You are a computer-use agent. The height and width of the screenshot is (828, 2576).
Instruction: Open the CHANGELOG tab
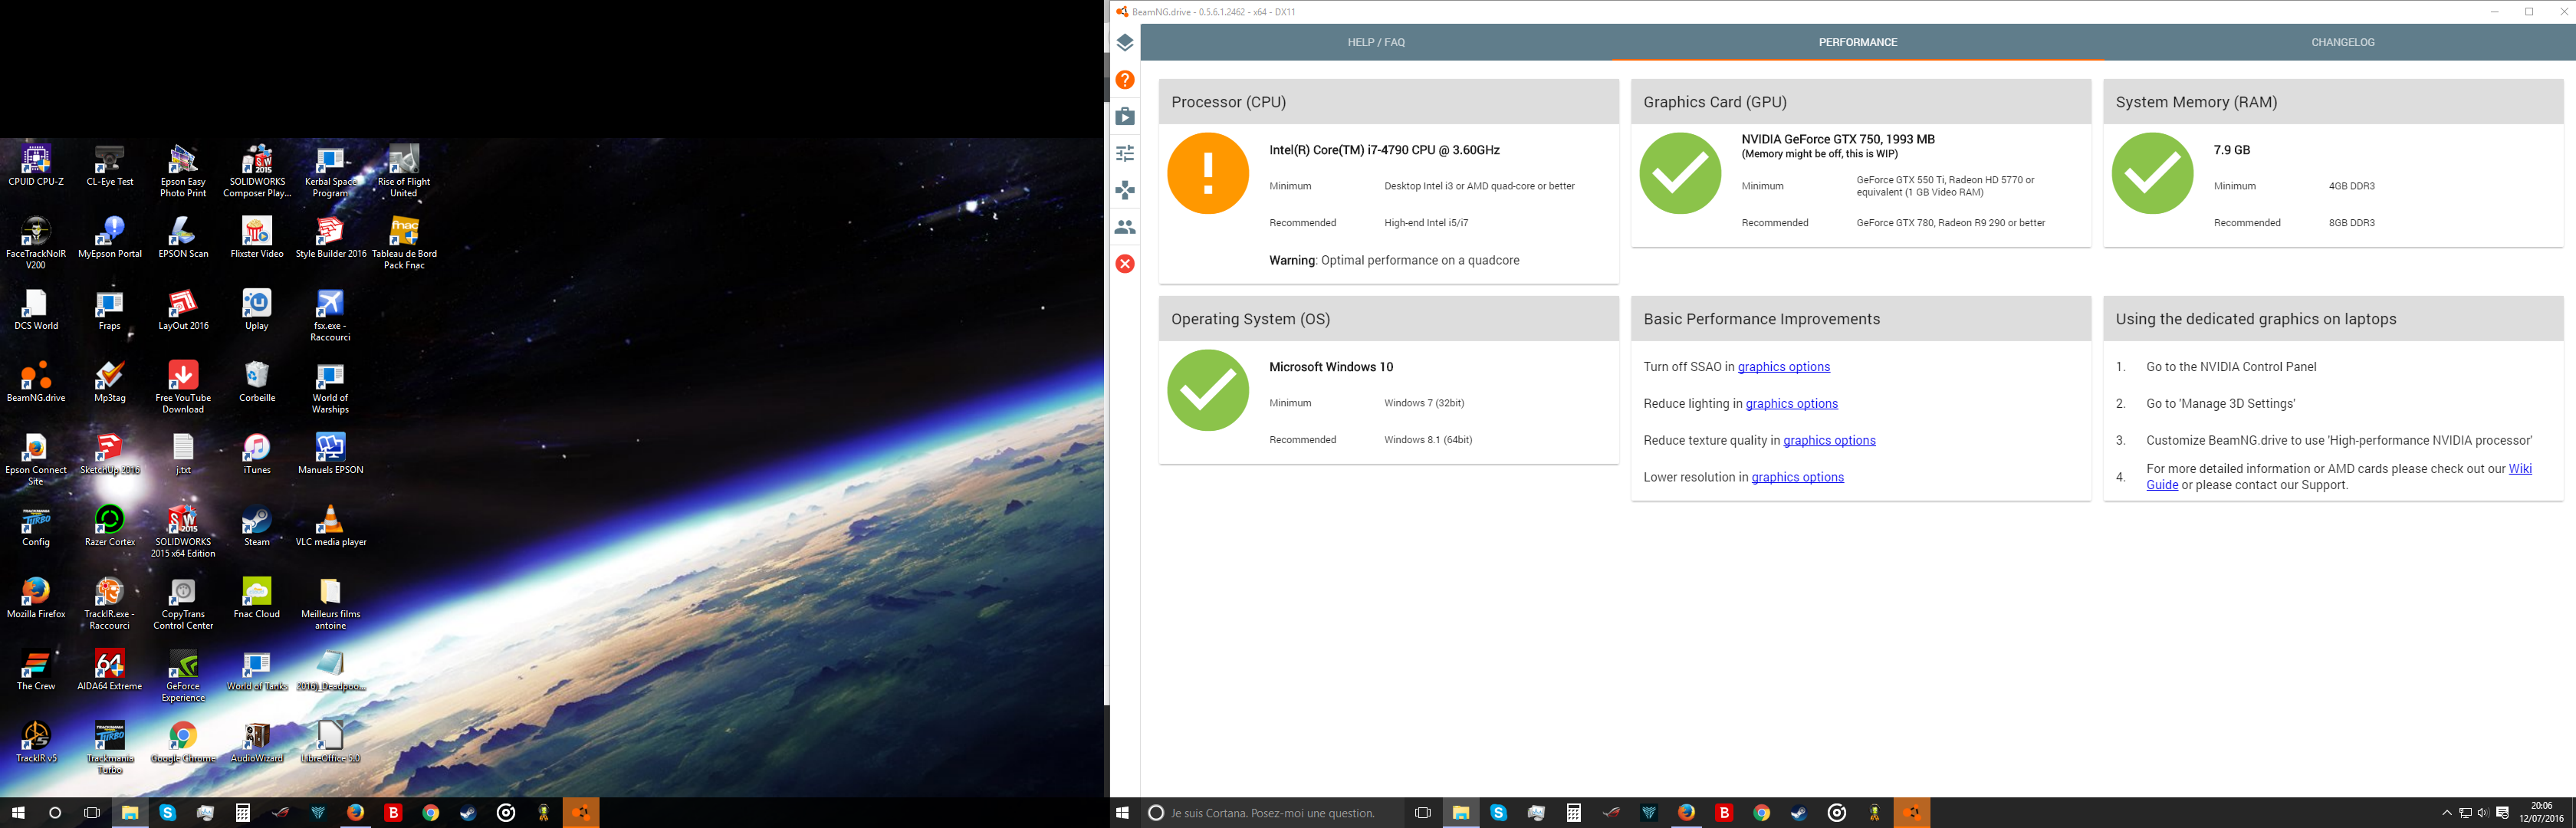pos(2342,42)
